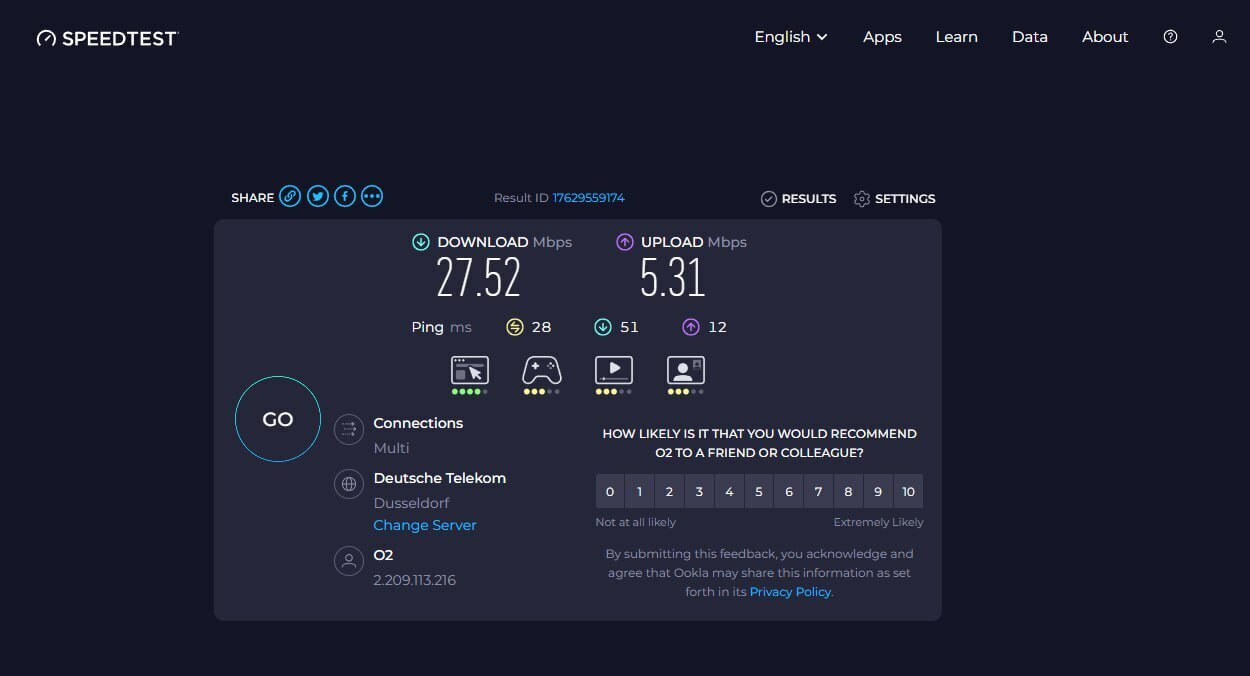Rate recommendation as 6

click(789, 492)
